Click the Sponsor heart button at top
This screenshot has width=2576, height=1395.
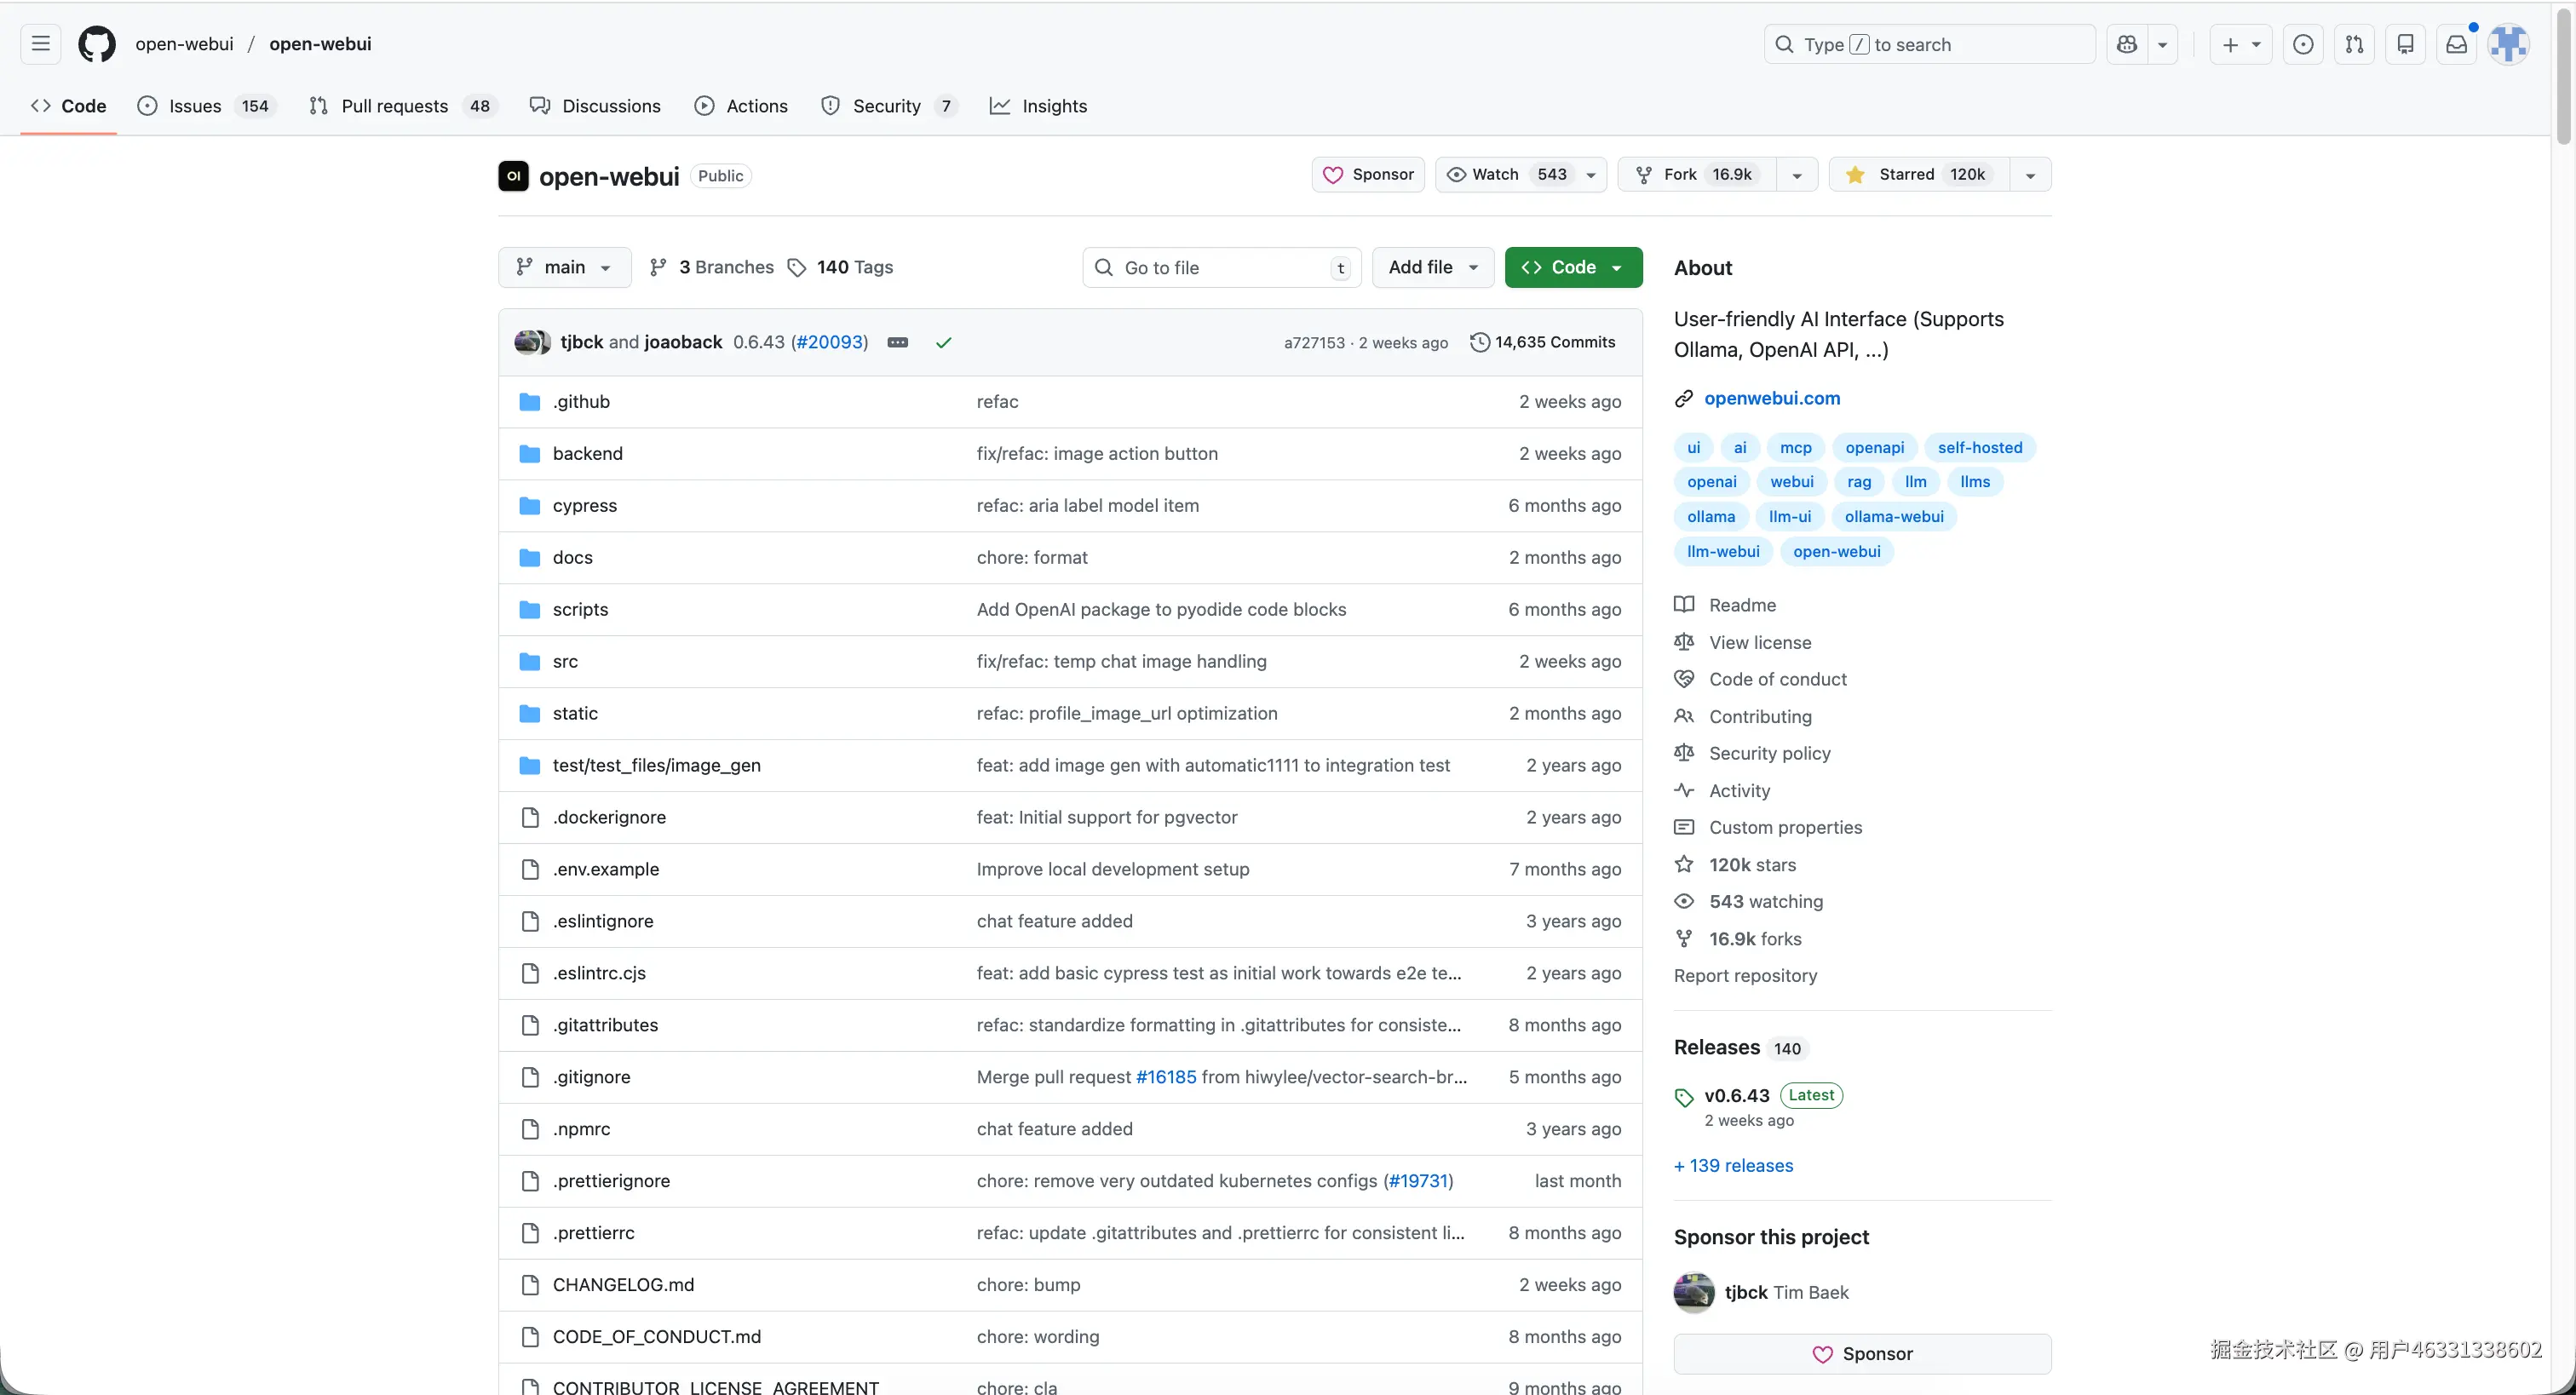(x=1367, y=174)
